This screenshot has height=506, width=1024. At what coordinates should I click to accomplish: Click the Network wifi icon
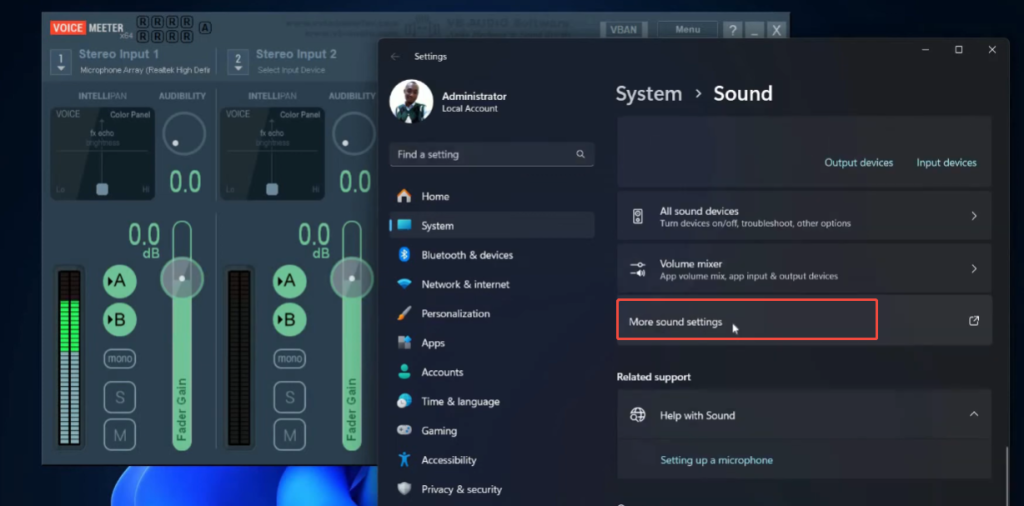tap(404, 284)
